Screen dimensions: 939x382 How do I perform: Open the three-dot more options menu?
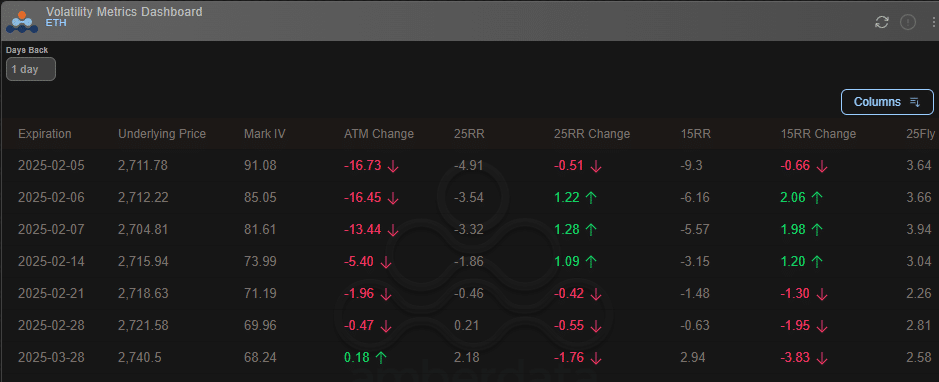934,22
